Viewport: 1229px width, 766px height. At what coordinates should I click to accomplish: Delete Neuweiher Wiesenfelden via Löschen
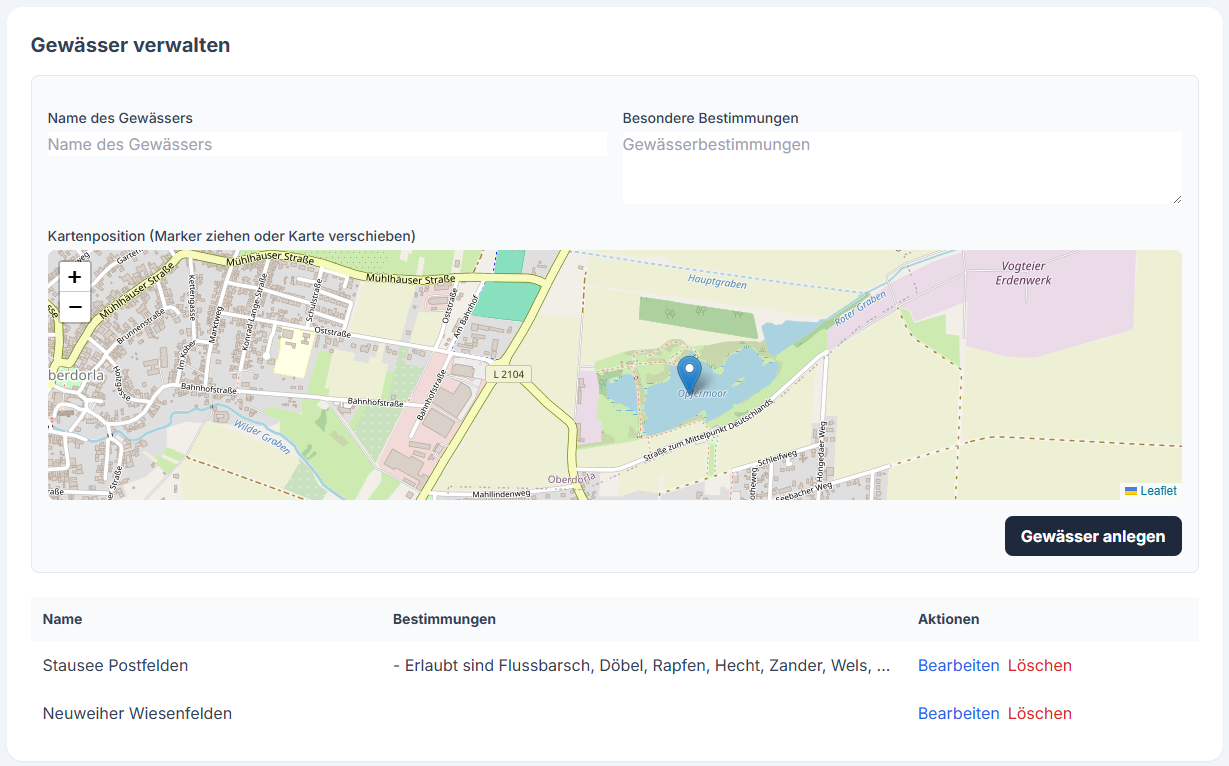[1040, 713]
